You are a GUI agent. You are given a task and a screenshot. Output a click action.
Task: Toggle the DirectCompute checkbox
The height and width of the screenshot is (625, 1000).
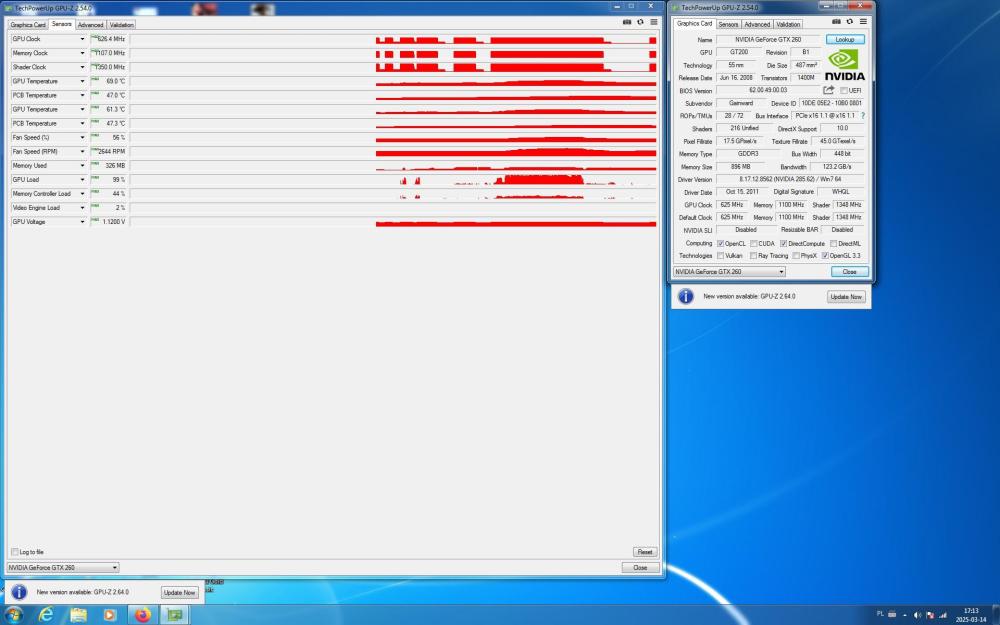pos(783,244)
